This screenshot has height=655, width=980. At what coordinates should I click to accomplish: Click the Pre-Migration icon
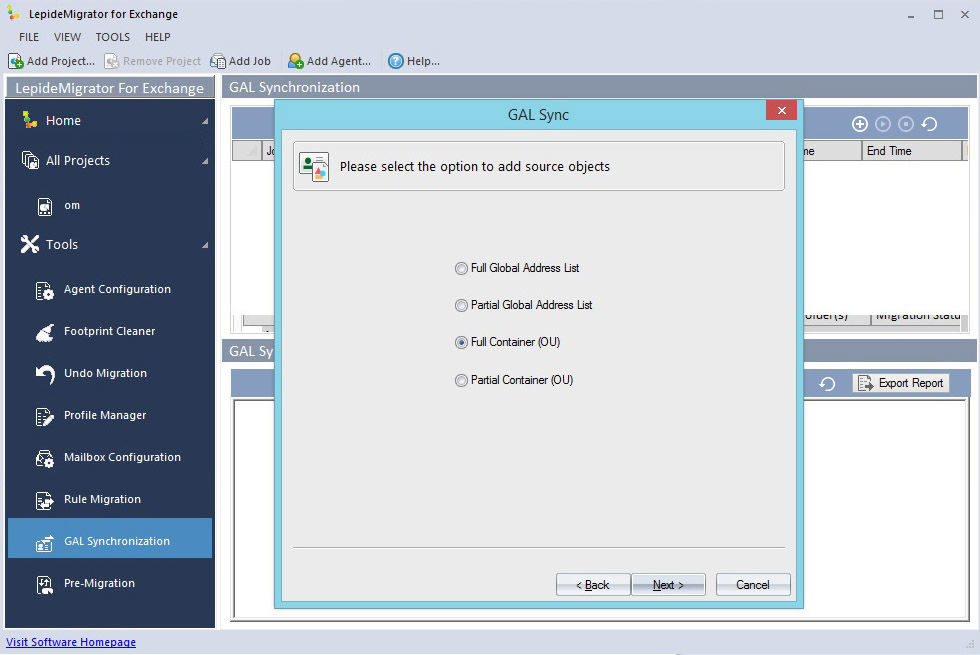tap(44, 584)
